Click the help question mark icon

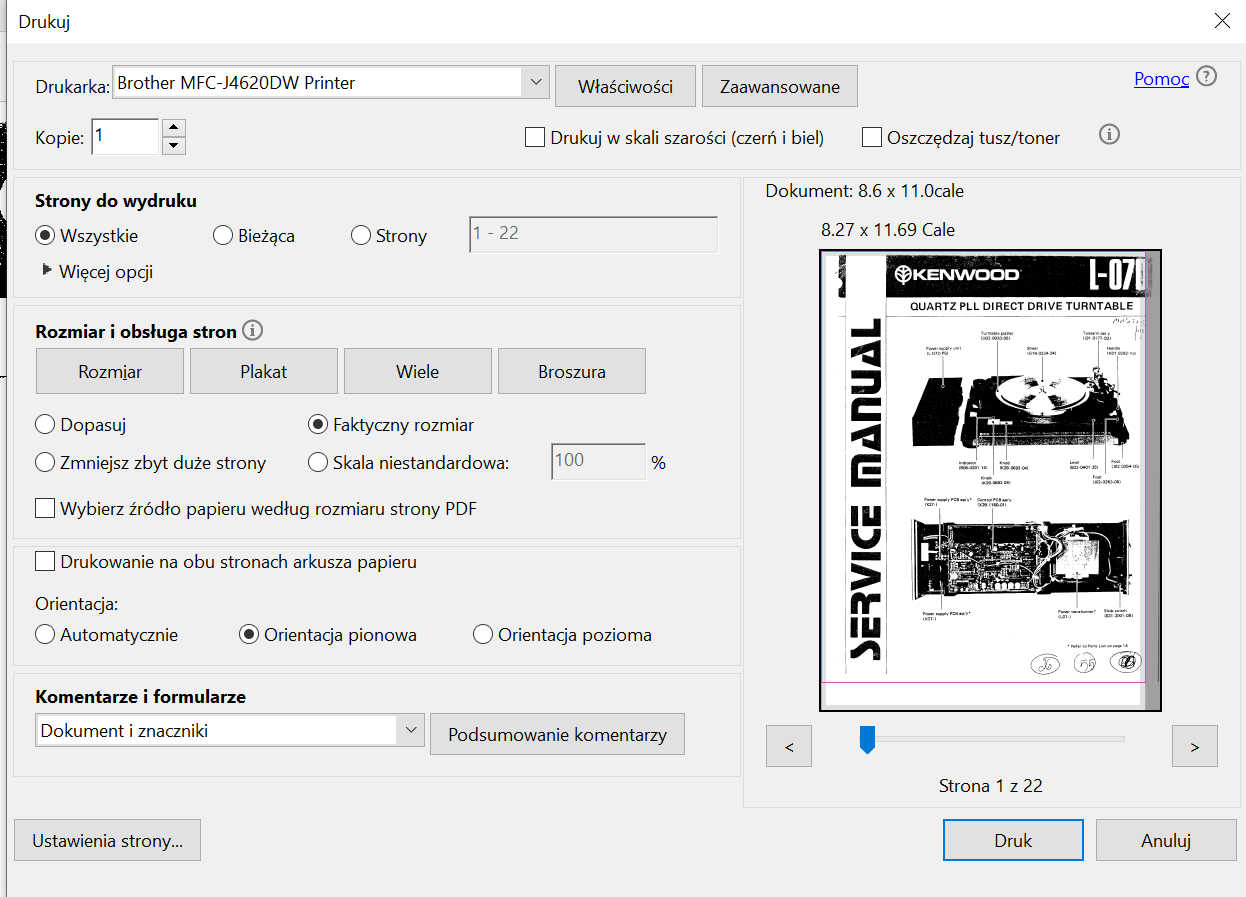coord(1207,77)
